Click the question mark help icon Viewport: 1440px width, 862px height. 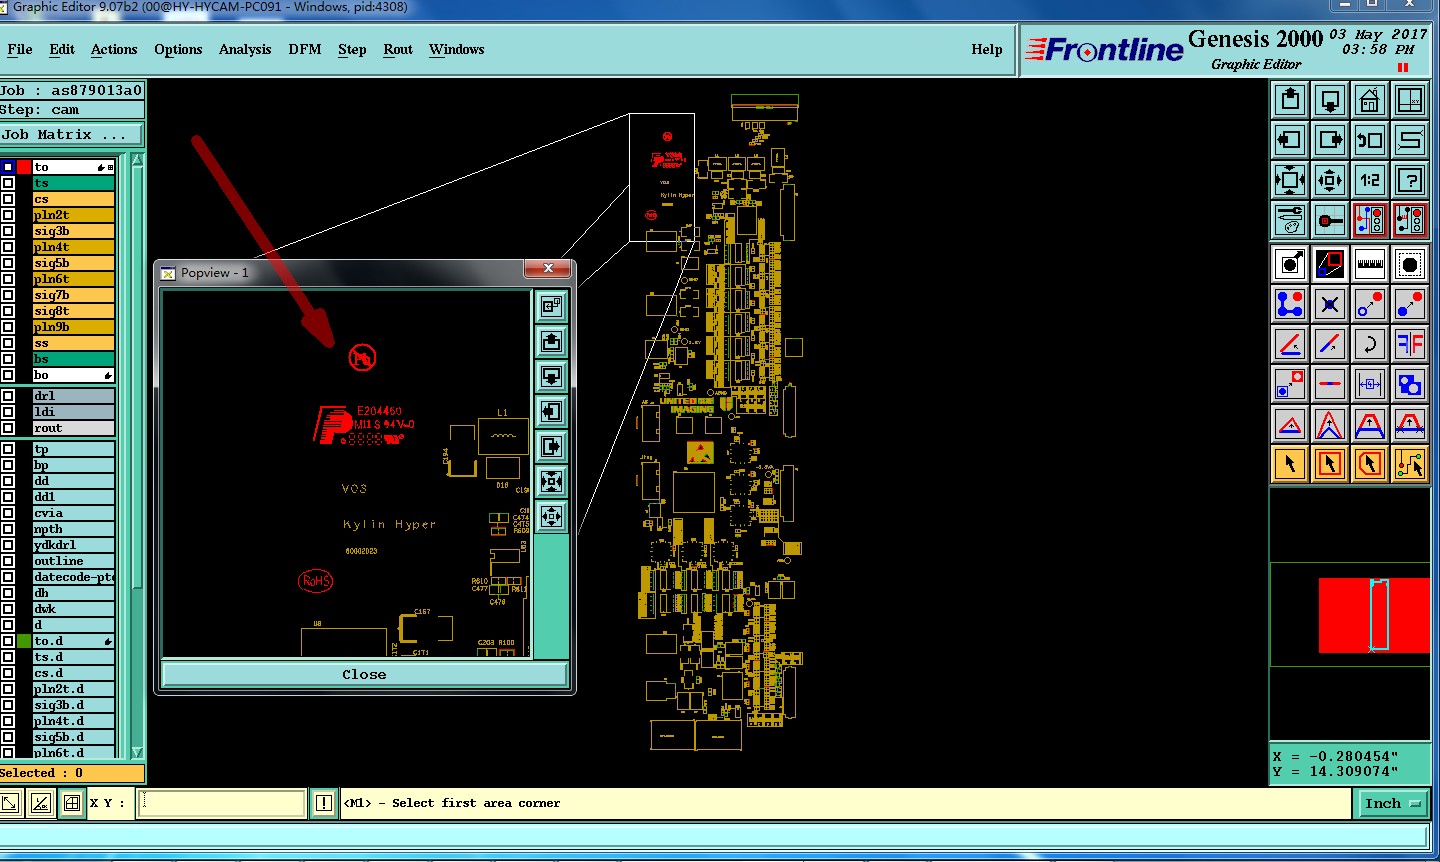pos(1410,180)
